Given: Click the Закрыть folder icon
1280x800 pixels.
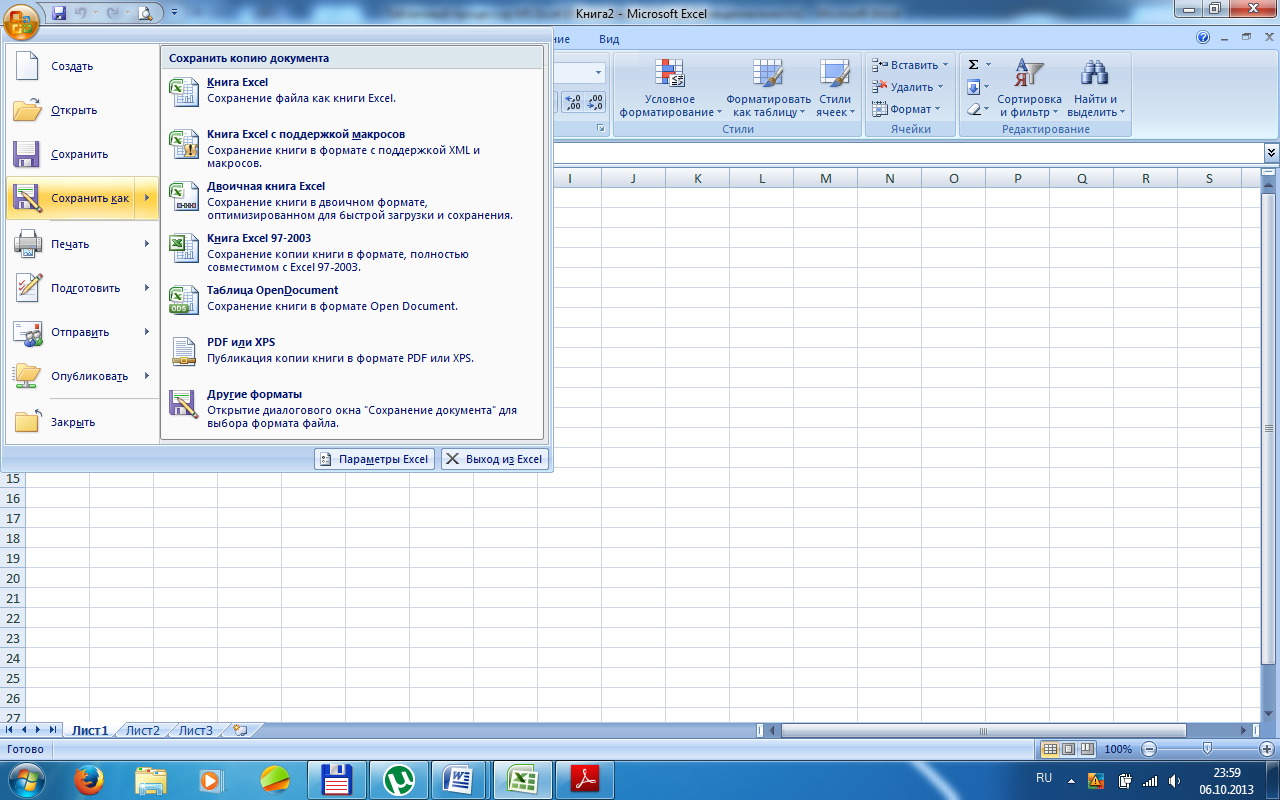Looking at the screenshot, I should (x=27, y=422).
